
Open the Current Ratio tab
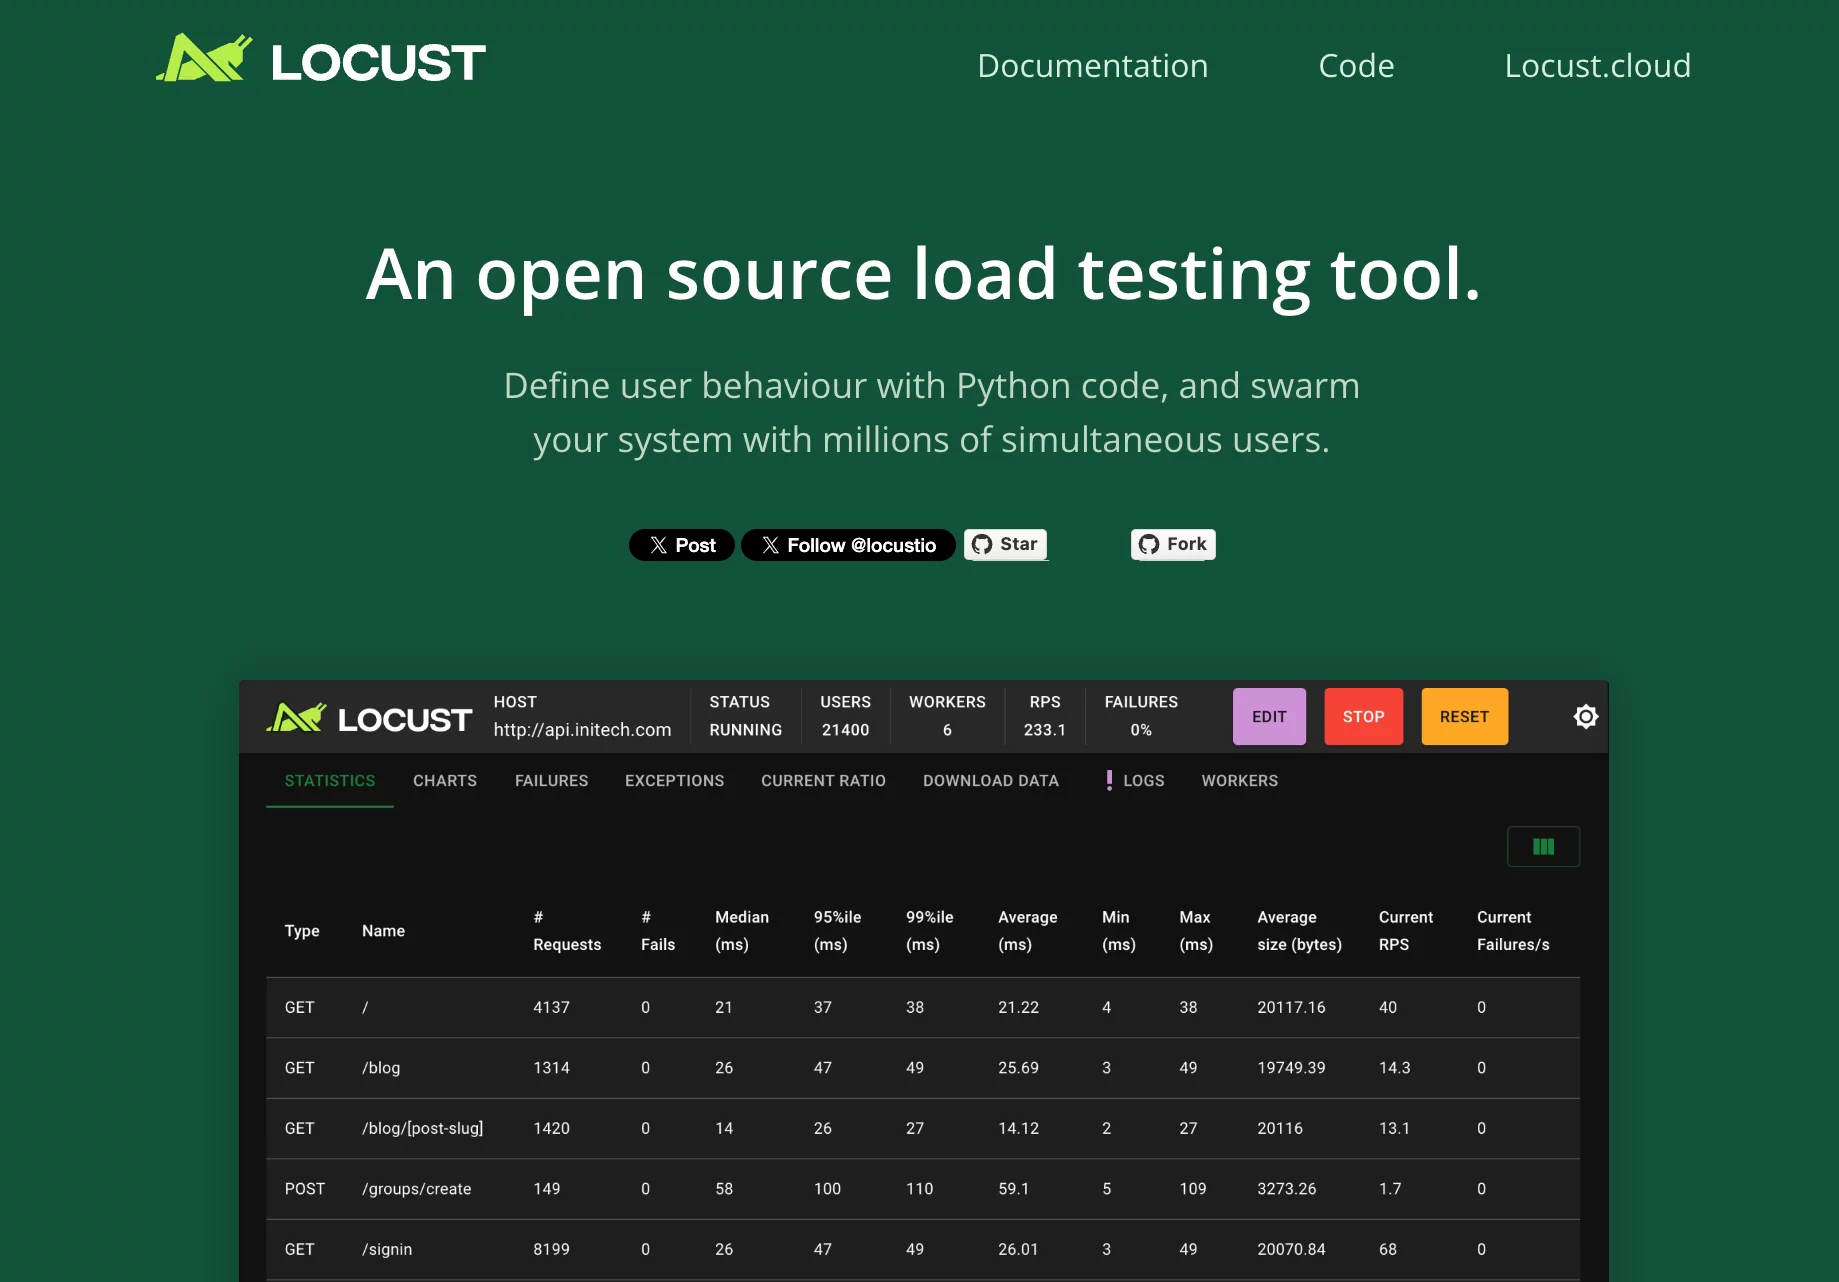823,781
